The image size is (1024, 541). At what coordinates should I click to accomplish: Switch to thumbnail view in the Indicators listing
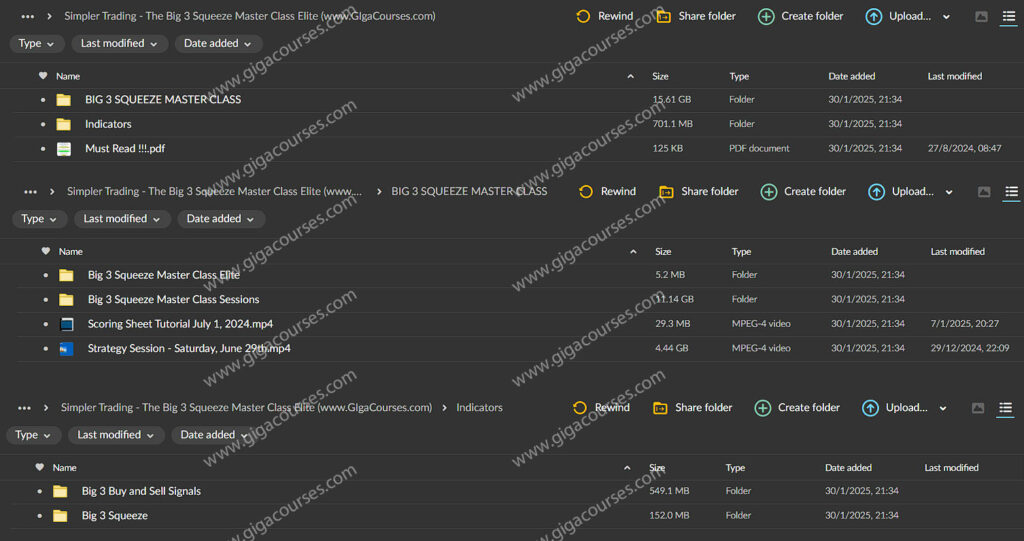pyautogui.click(x=978, y=408)
